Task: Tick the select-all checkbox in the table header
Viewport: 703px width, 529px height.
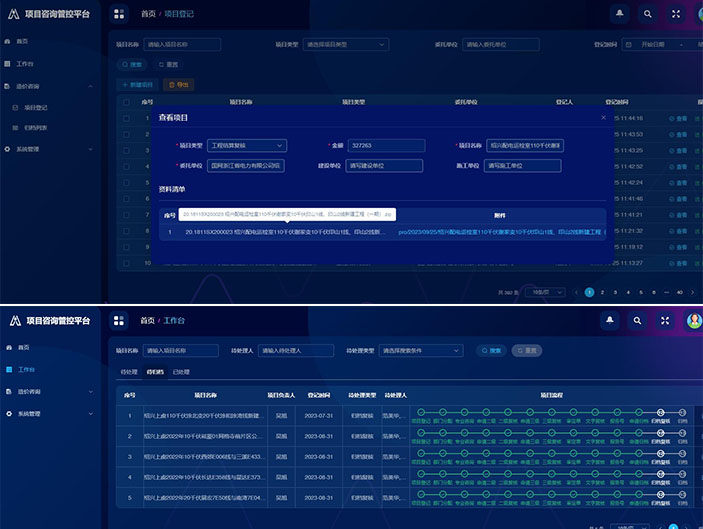Action: click(126, 102)
